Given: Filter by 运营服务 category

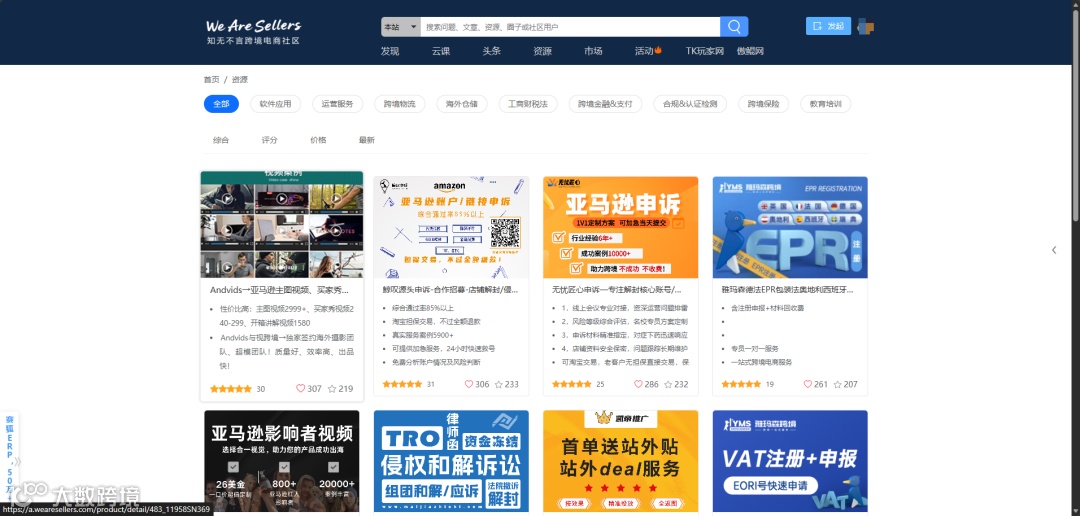Looking at the screenshot, I should (x=338, y=104).
